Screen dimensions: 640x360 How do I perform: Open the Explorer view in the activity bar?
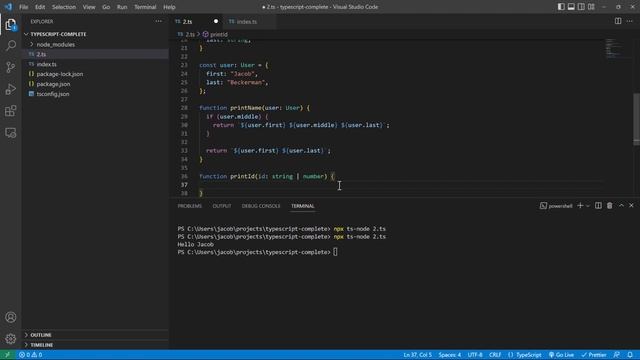point(11,25)
